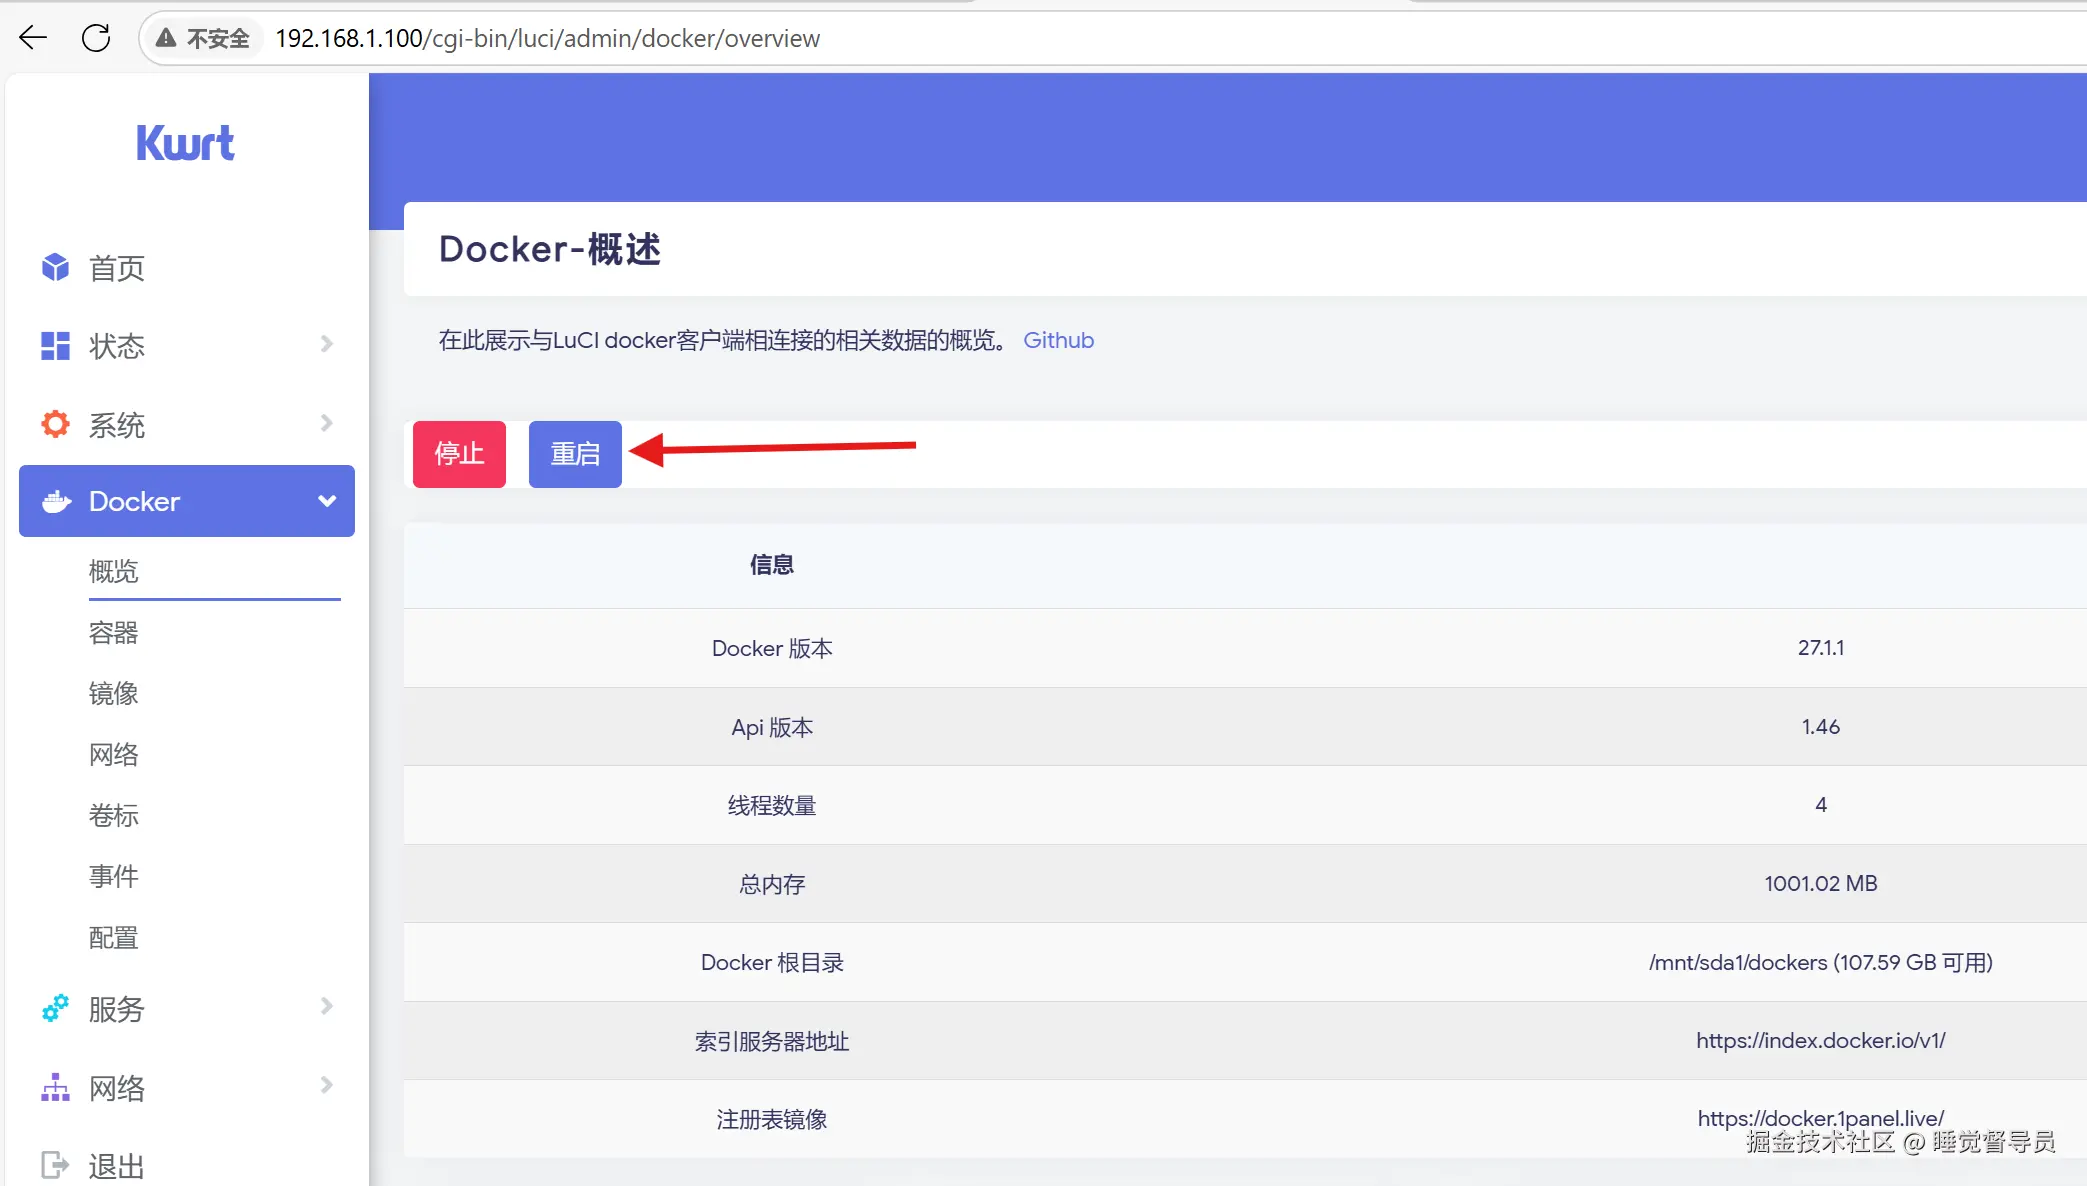
Task: Click the Kwrt logo
Action: pos(185,143)
